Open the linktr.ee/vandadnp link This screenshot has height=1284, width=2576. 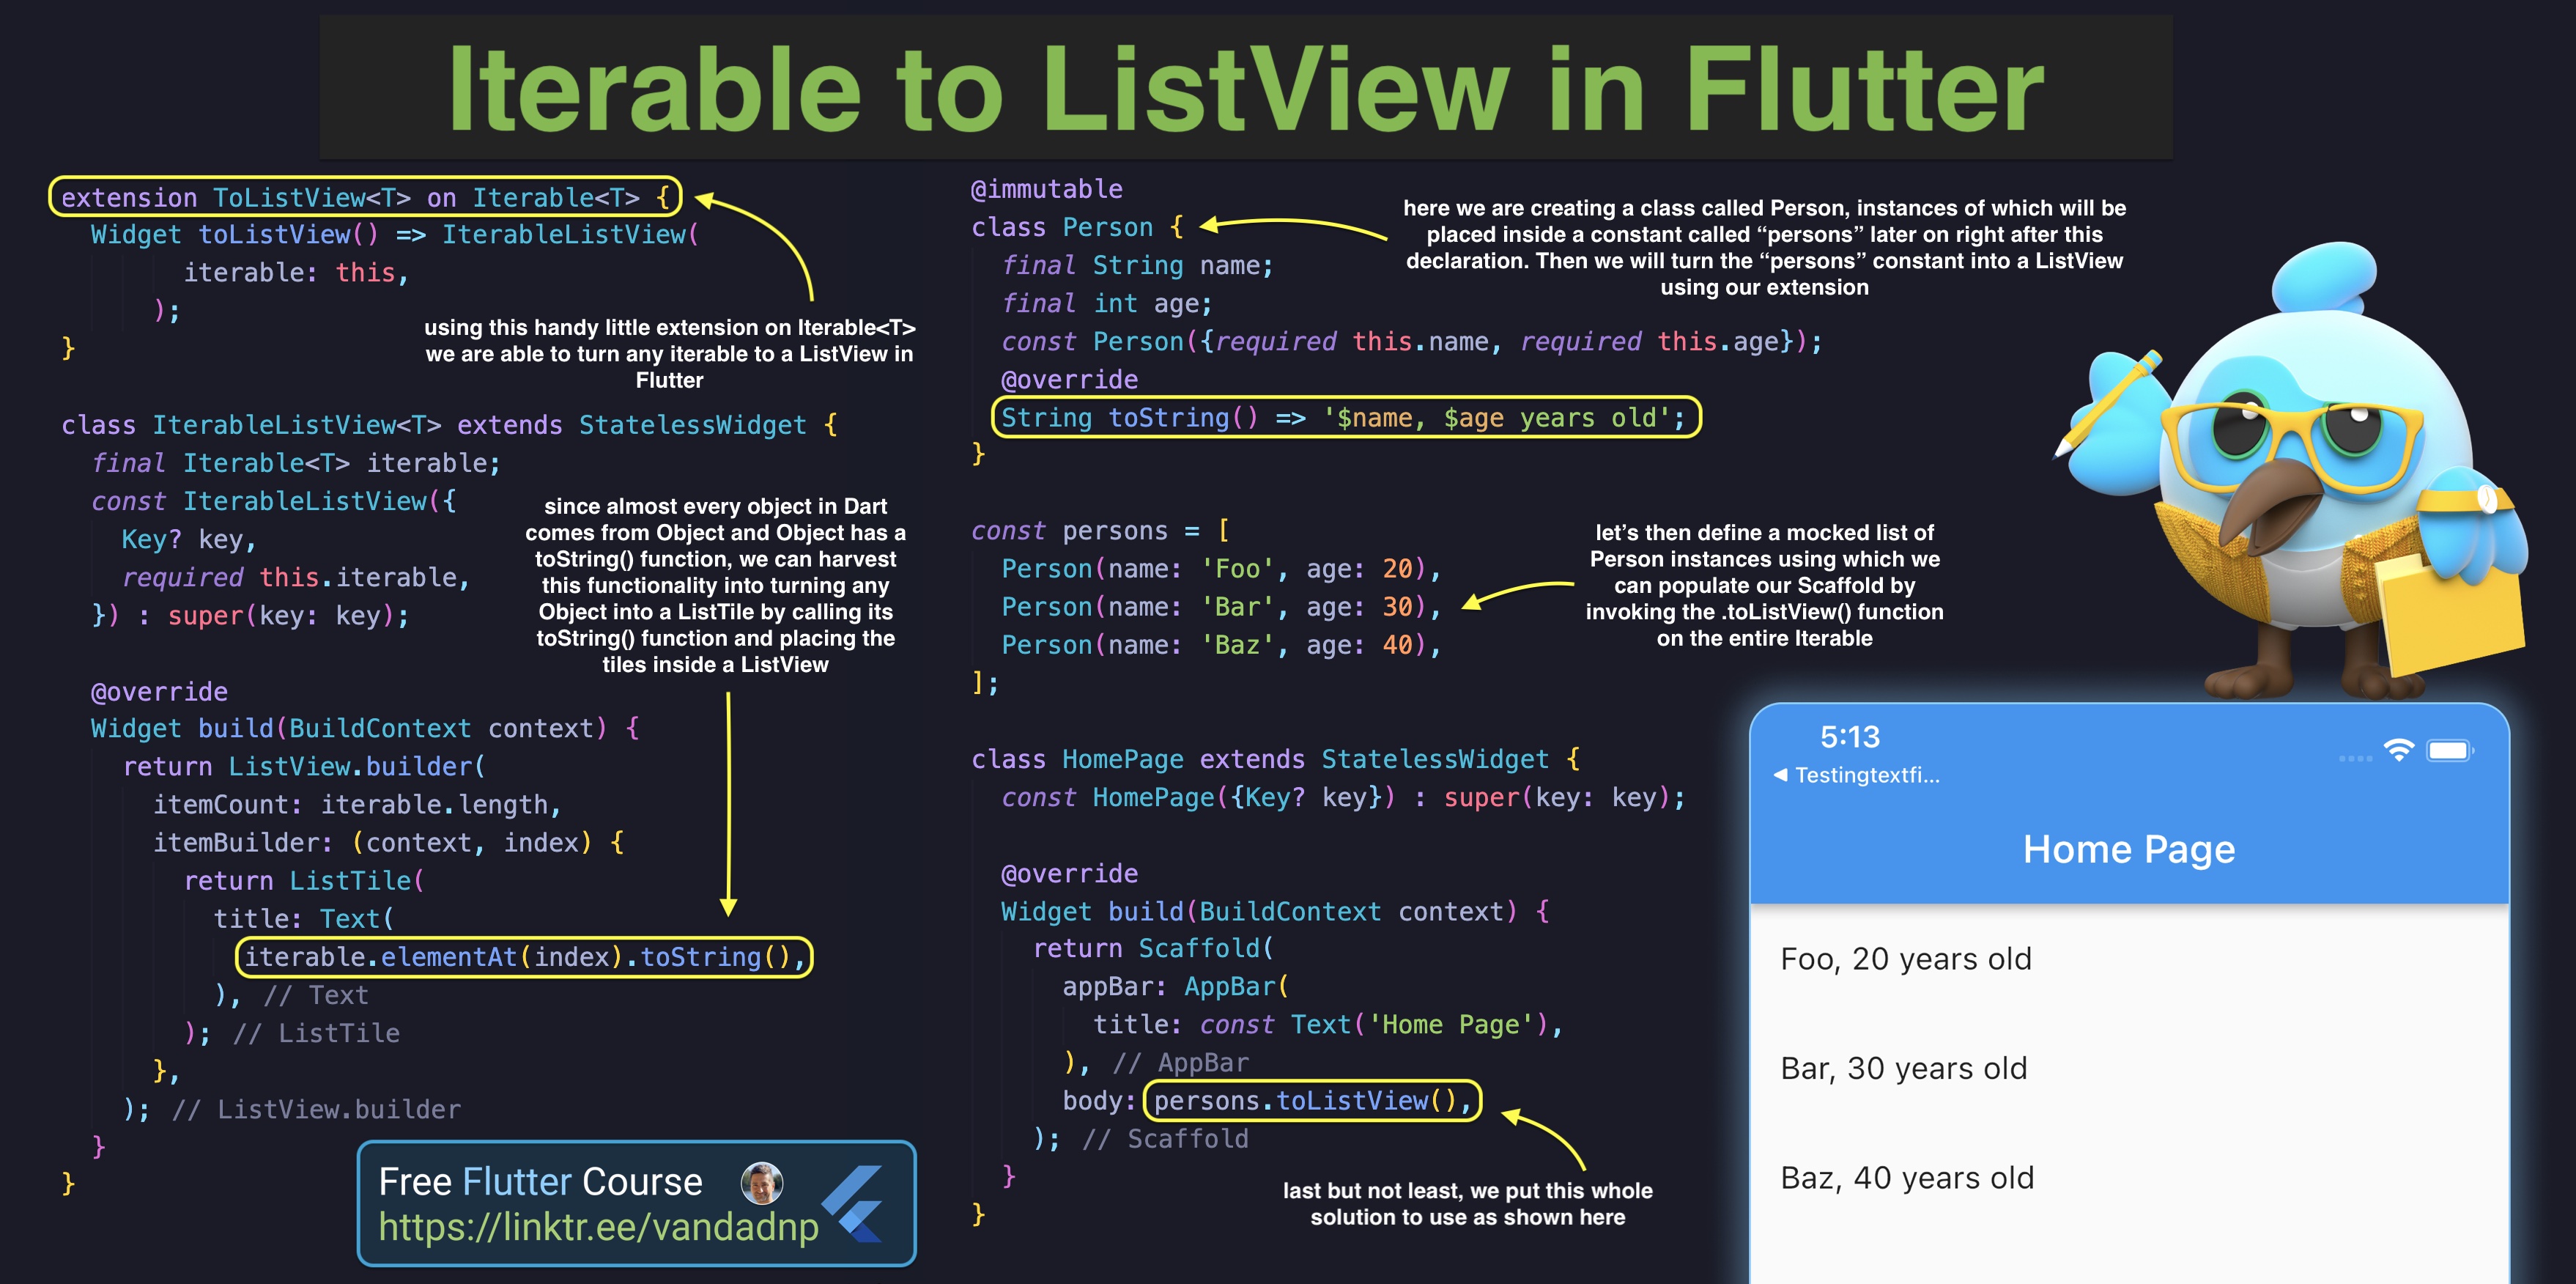click(598, 1227)
